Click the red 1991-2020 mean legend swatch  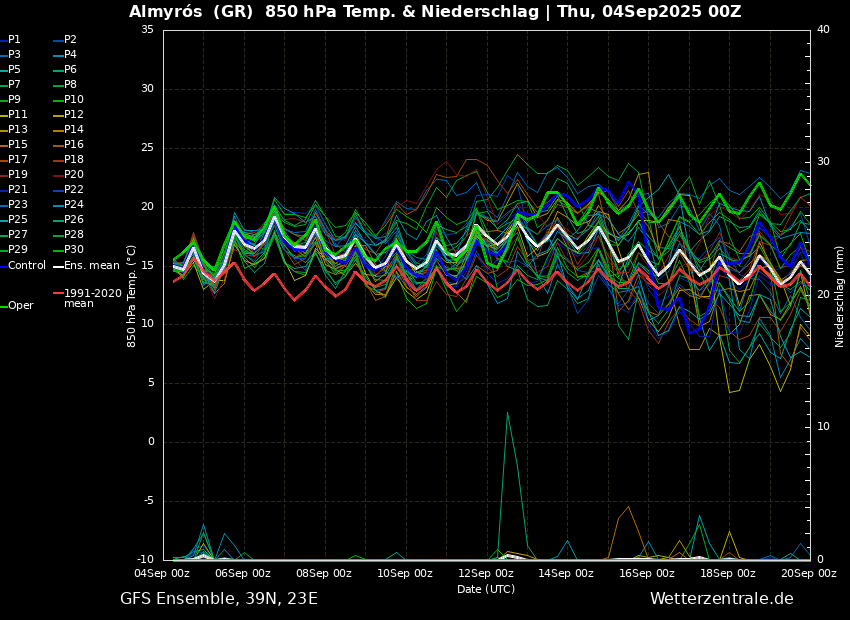pos(58,294)
